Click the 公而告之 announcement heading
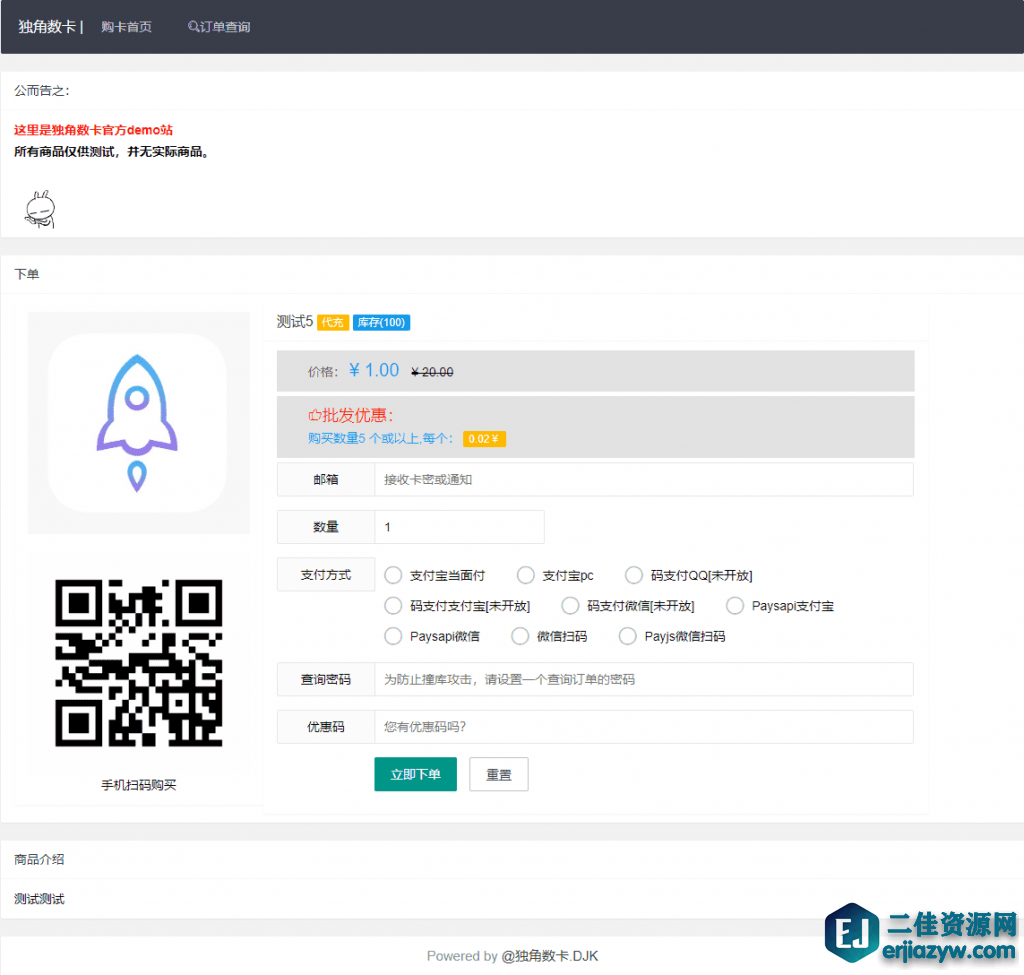The height and width of the screenshot is (975, 1024). tap(41, 91)
